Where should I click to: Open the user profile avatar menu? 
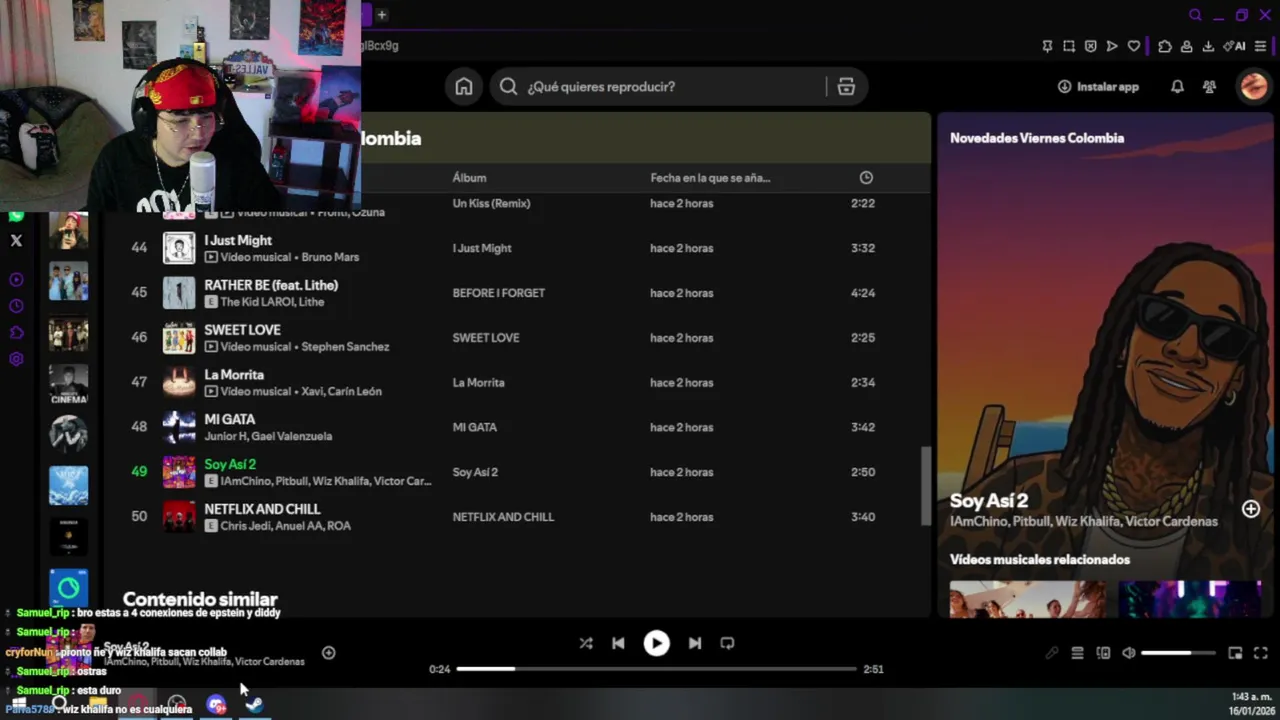(x=1254, y=87)
